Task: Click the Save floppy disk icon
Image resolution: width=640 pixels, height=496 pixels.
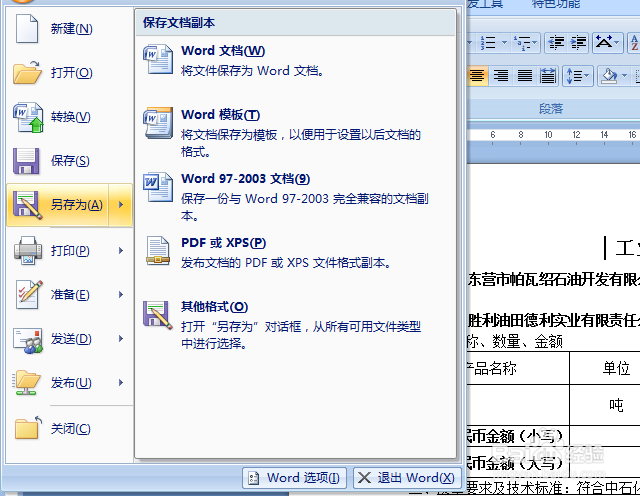Action: tap(26, 161)
